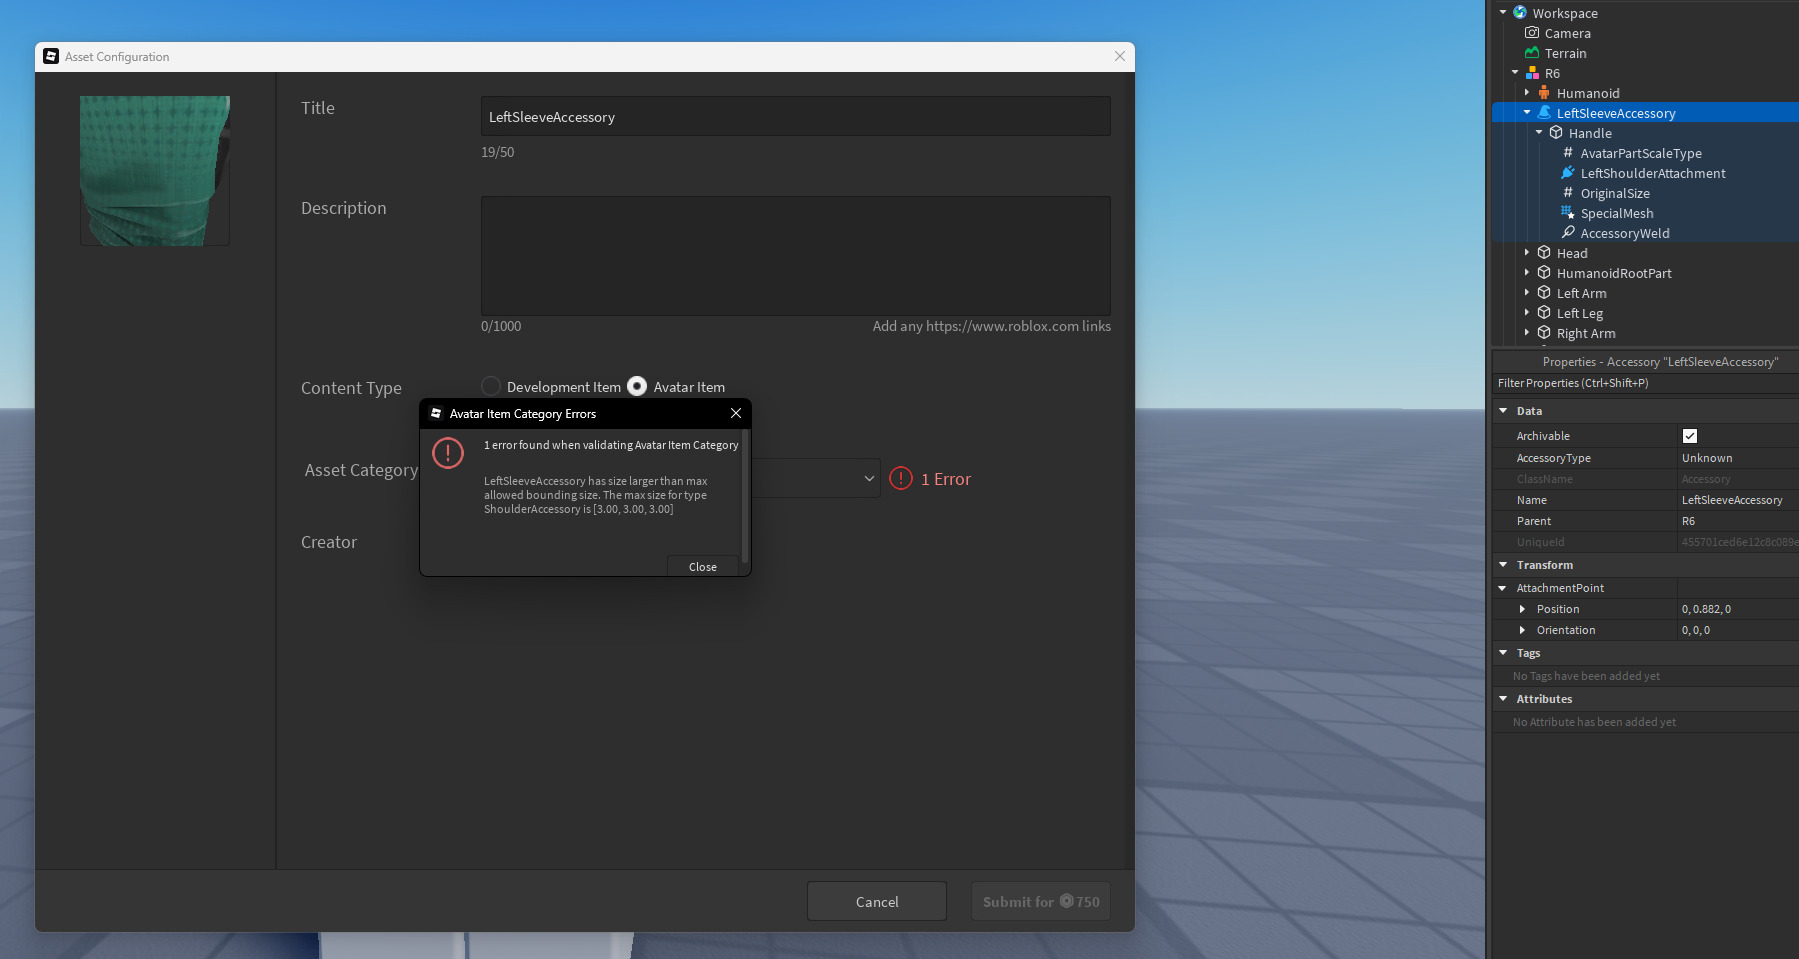Expand the Humanoid tree node

[x=1527, y=93]
